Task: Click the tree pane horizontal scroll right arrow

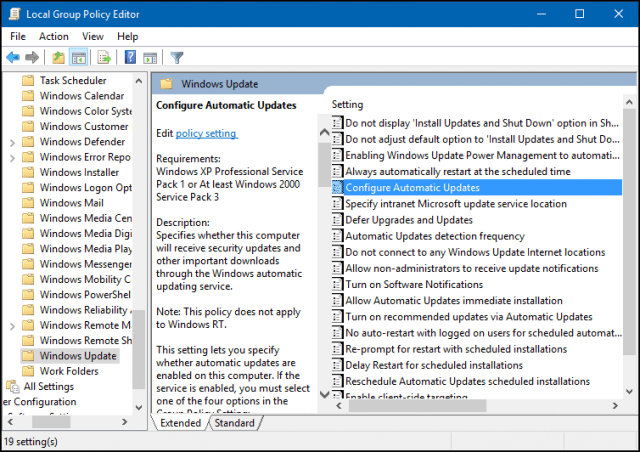Action: point(125,422)
